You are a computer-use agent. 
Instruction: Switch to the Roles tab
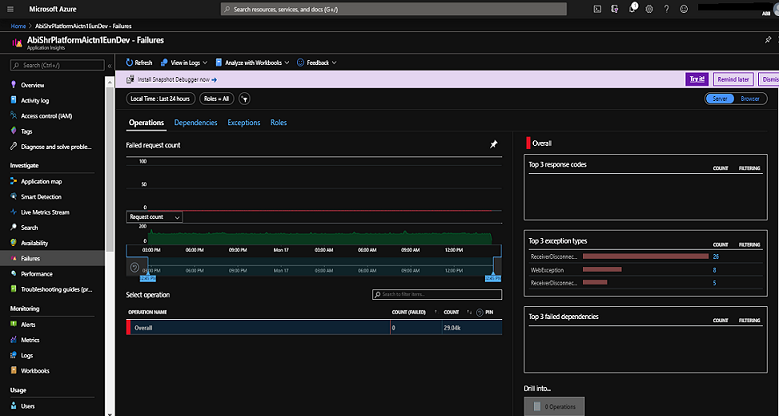(x=279, y=123)
